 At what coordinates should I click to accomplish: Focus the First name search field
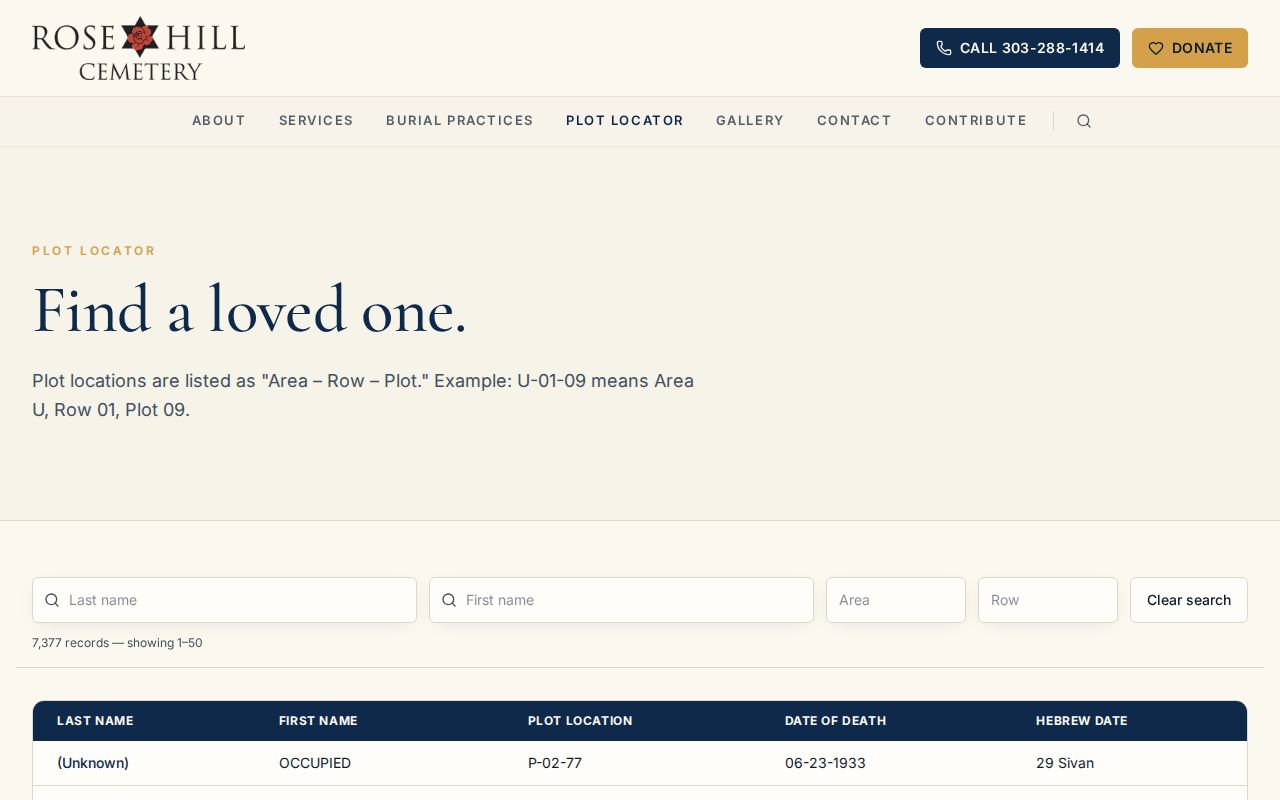point(621,600)
